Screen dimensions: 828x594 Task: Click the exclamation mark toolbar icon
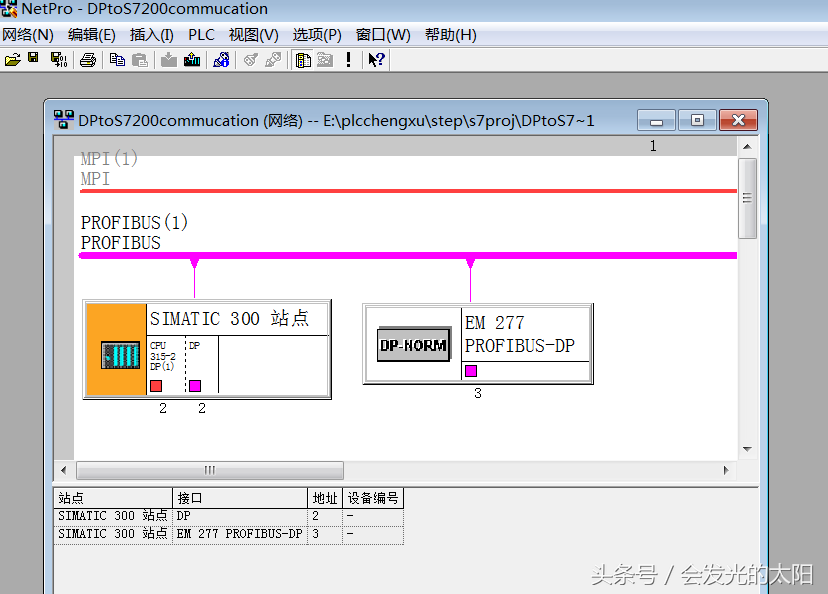click(348, 60)
